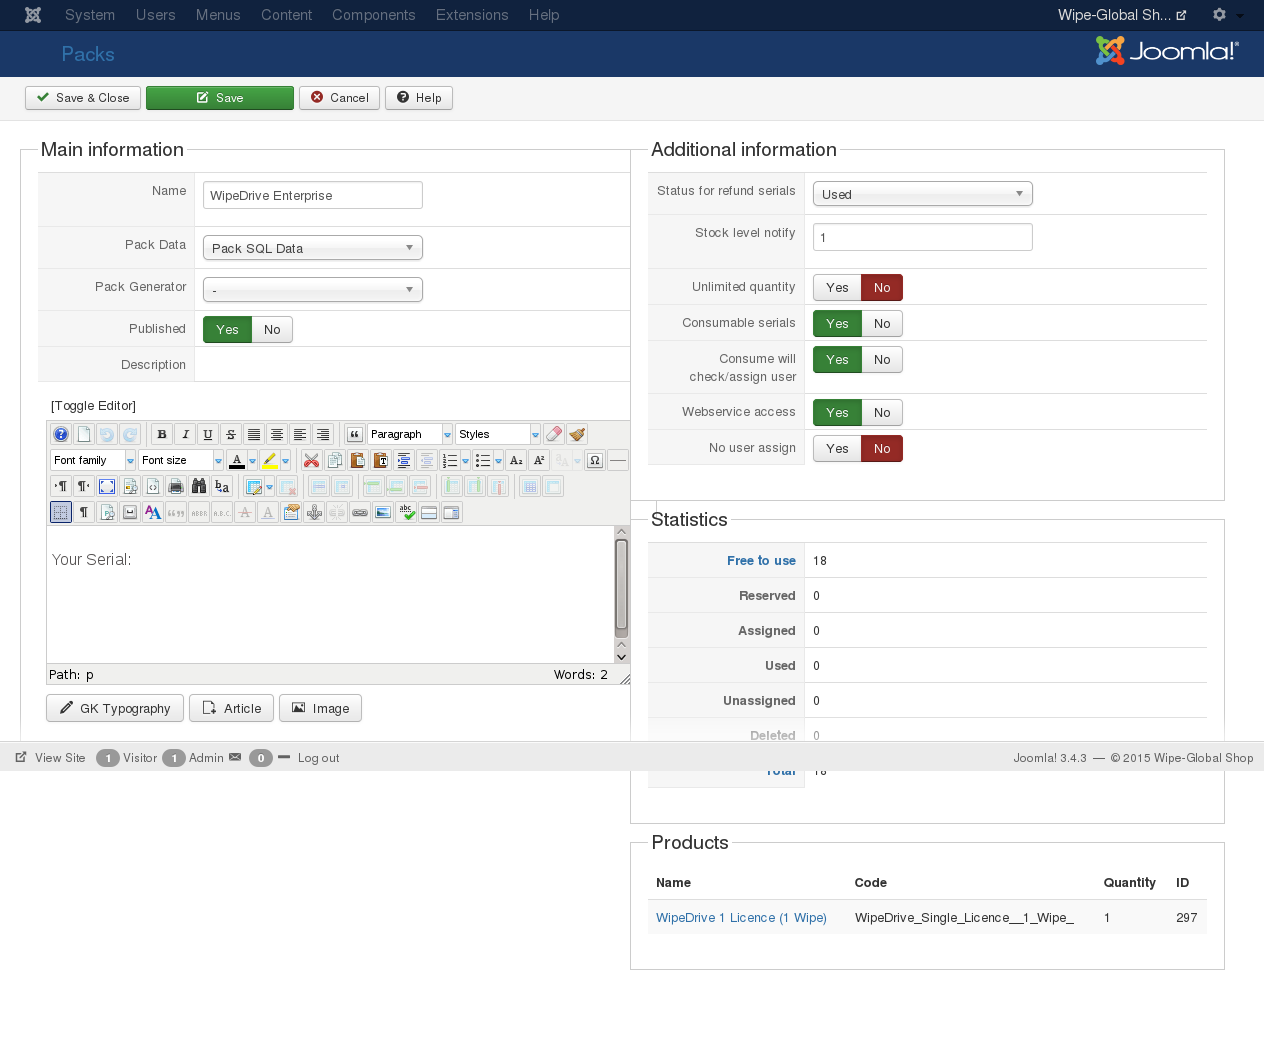Set Consume will check/assign user to No

[x=882, y=360]
